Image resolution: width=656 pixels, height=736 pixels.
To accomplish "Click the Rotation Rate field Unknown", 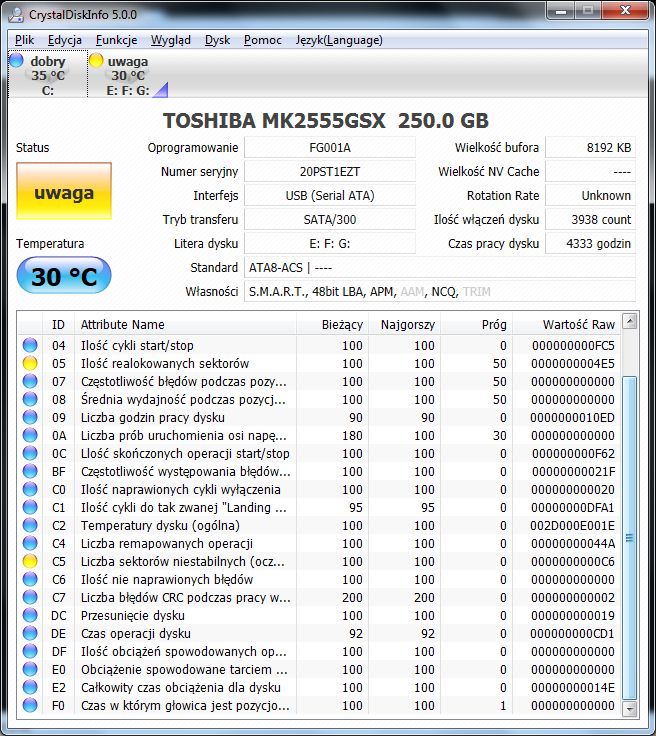I will click(x=590, y=196).
